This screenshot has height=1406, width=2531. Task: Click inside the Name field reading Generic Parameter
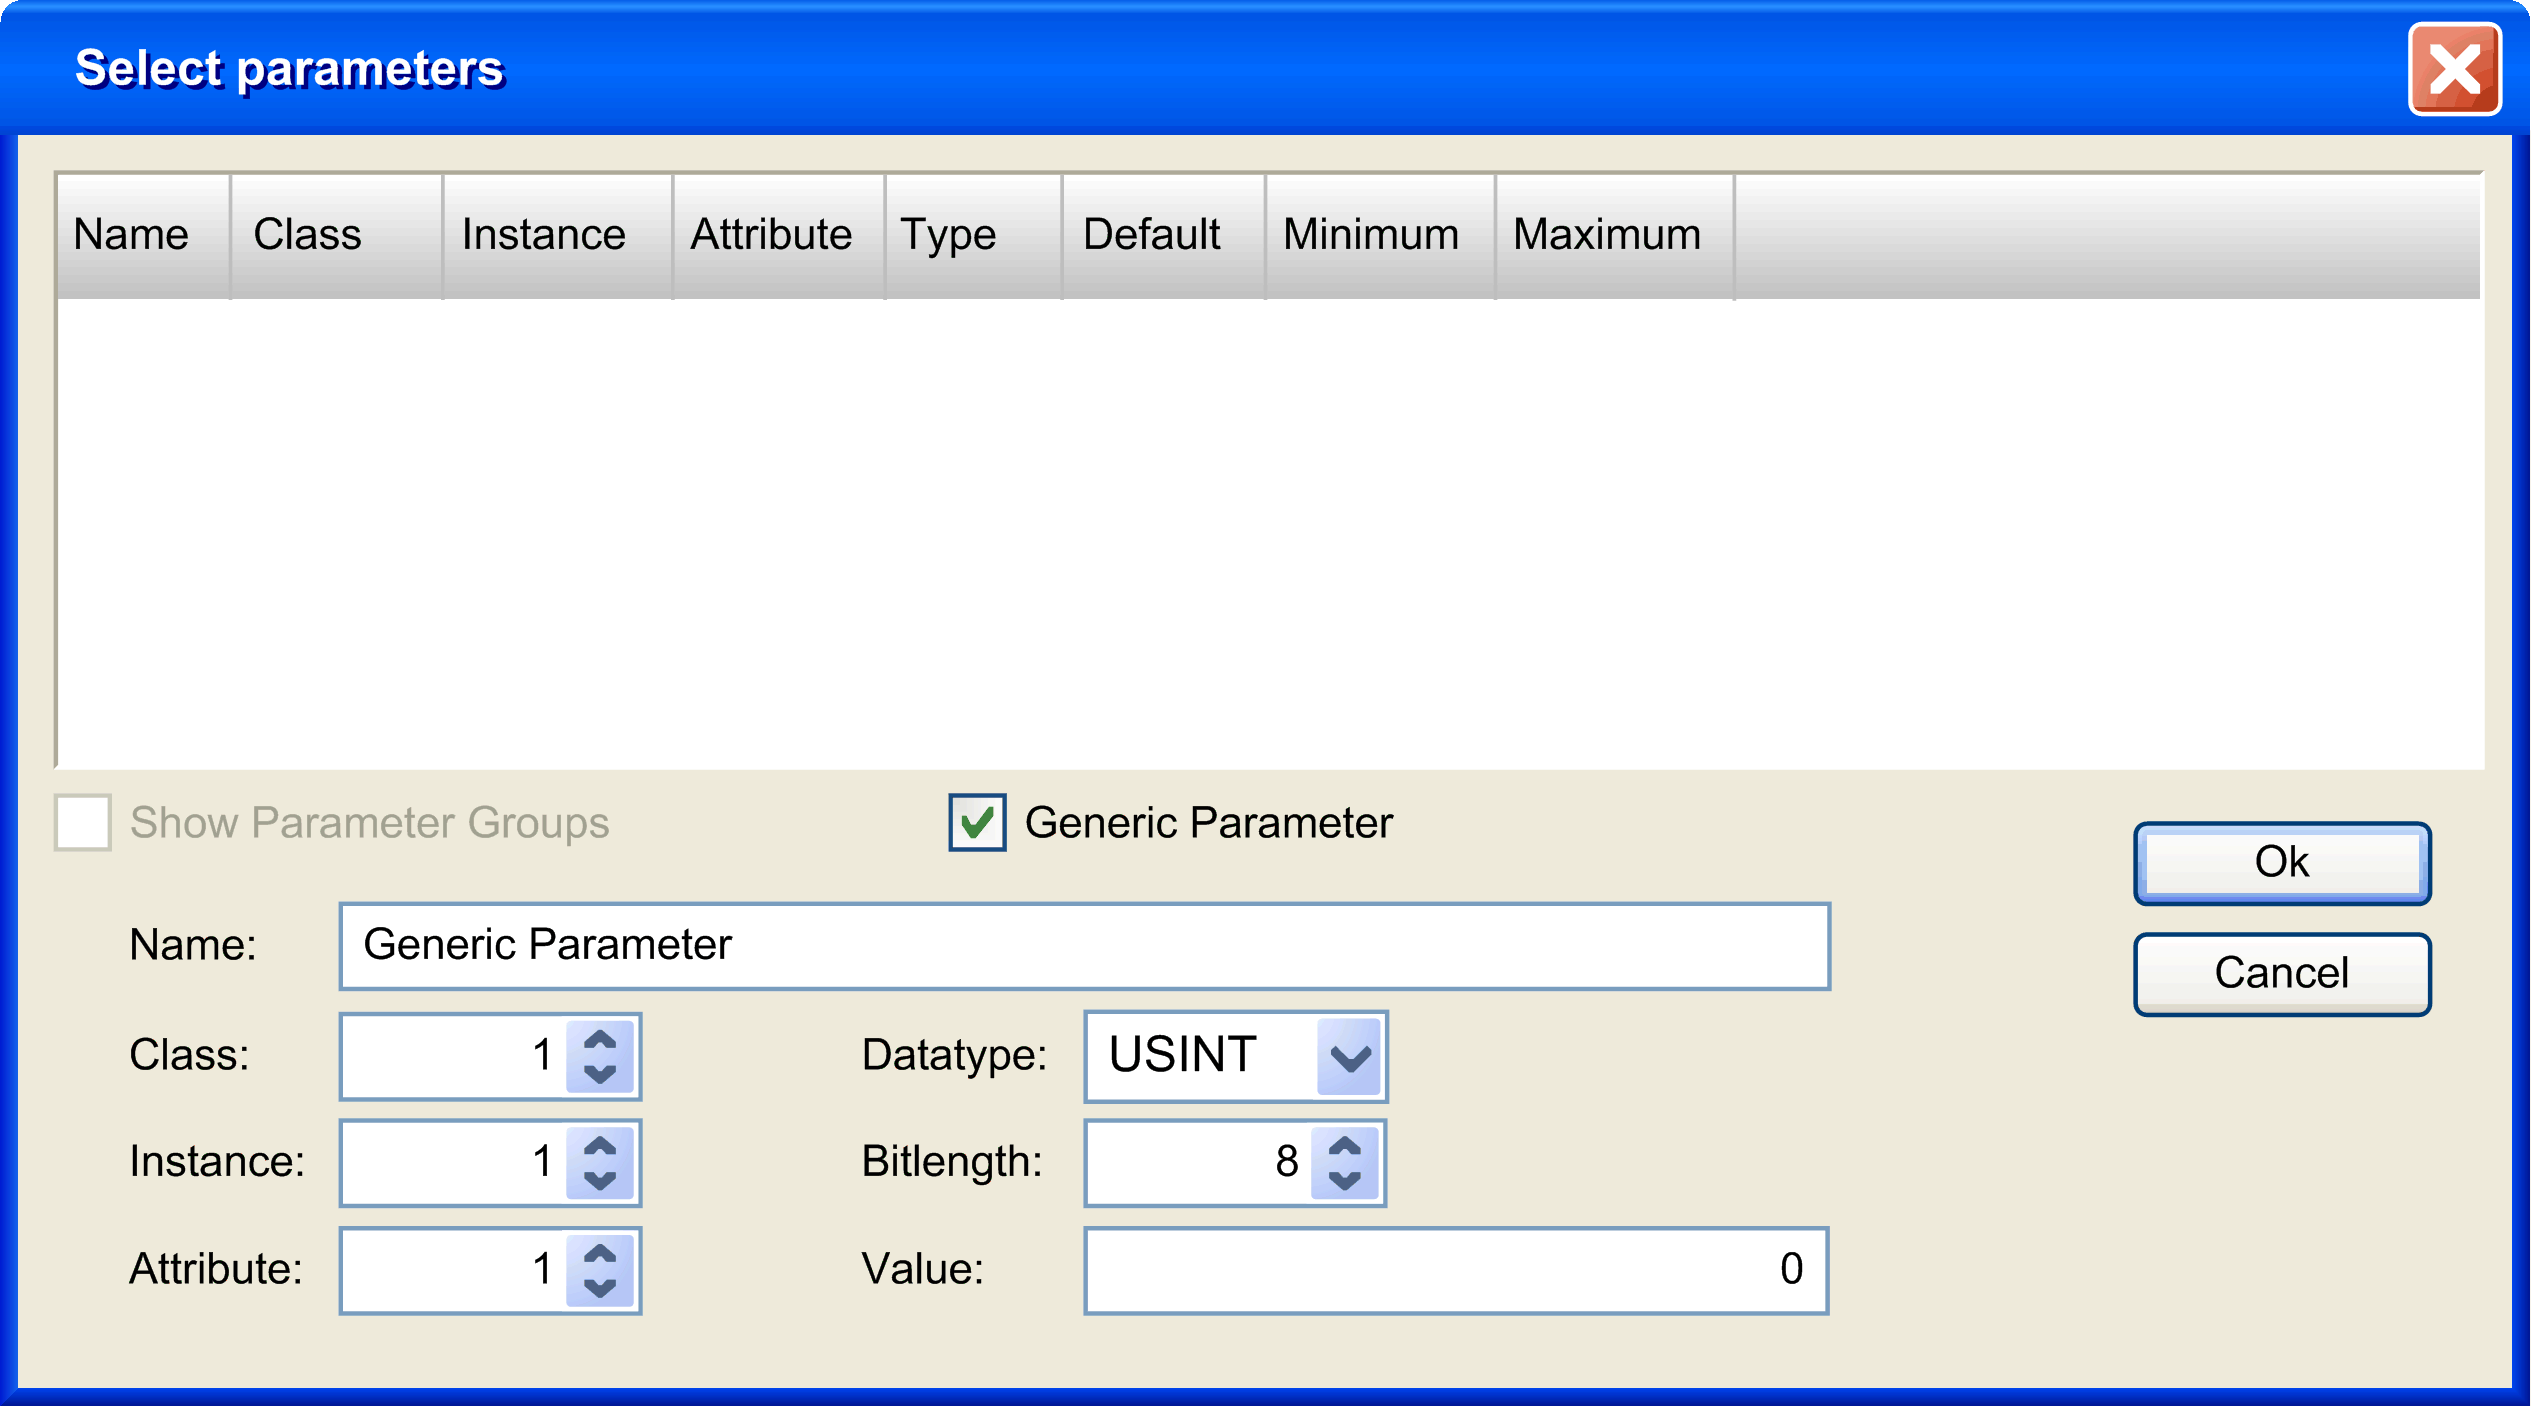point(1084,944)
